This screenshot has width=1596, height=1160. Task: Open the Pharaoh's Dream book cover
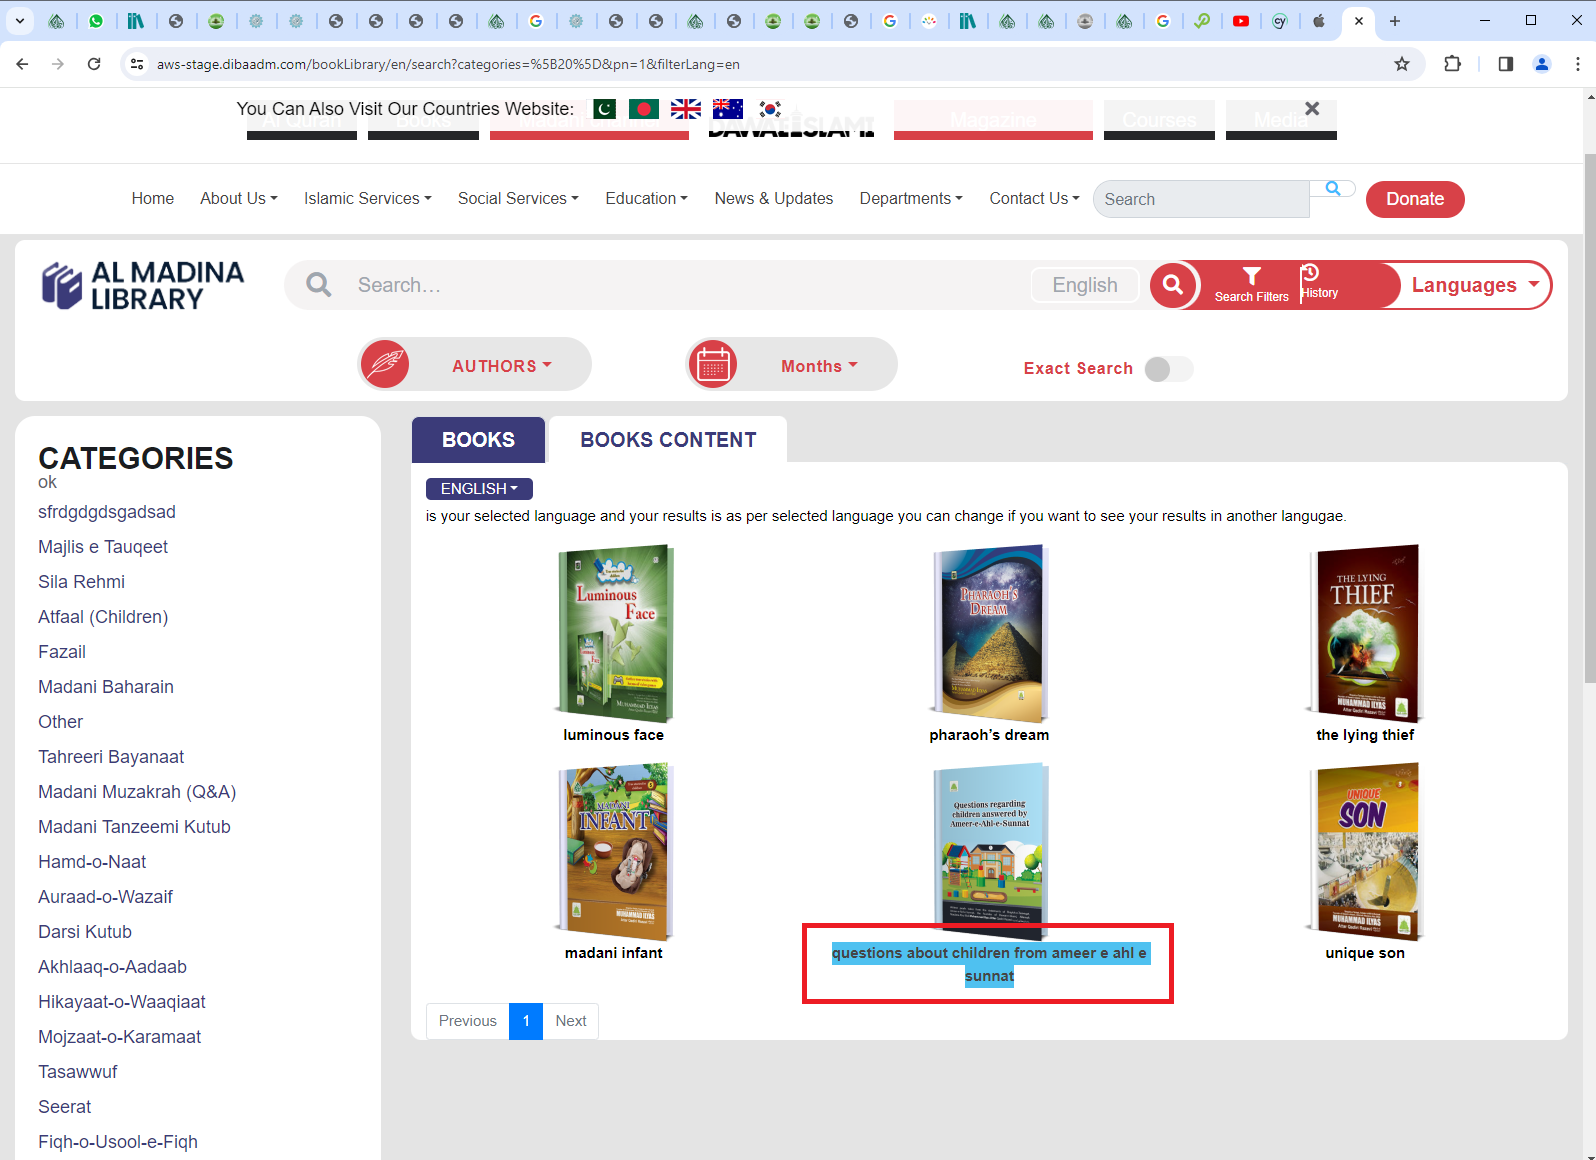(x=989, y=633)
